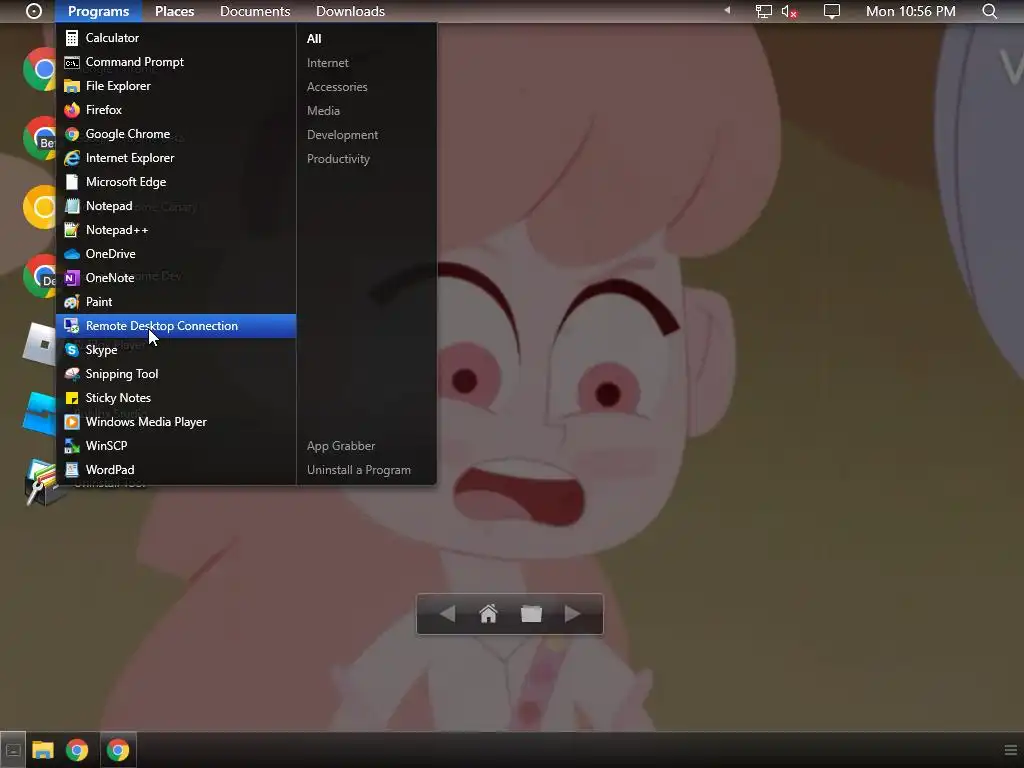This screenshot has width=1024, height=768.
Task: Launch Notepad++ from the menu
Action: 176,230
